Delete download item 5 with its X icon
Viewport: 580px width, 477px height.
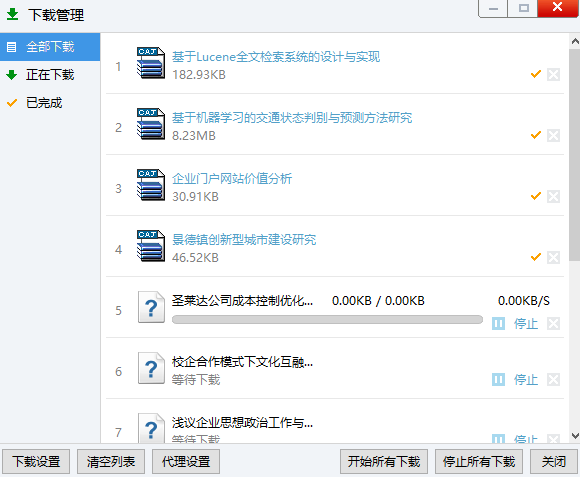[x=553, y=324]
